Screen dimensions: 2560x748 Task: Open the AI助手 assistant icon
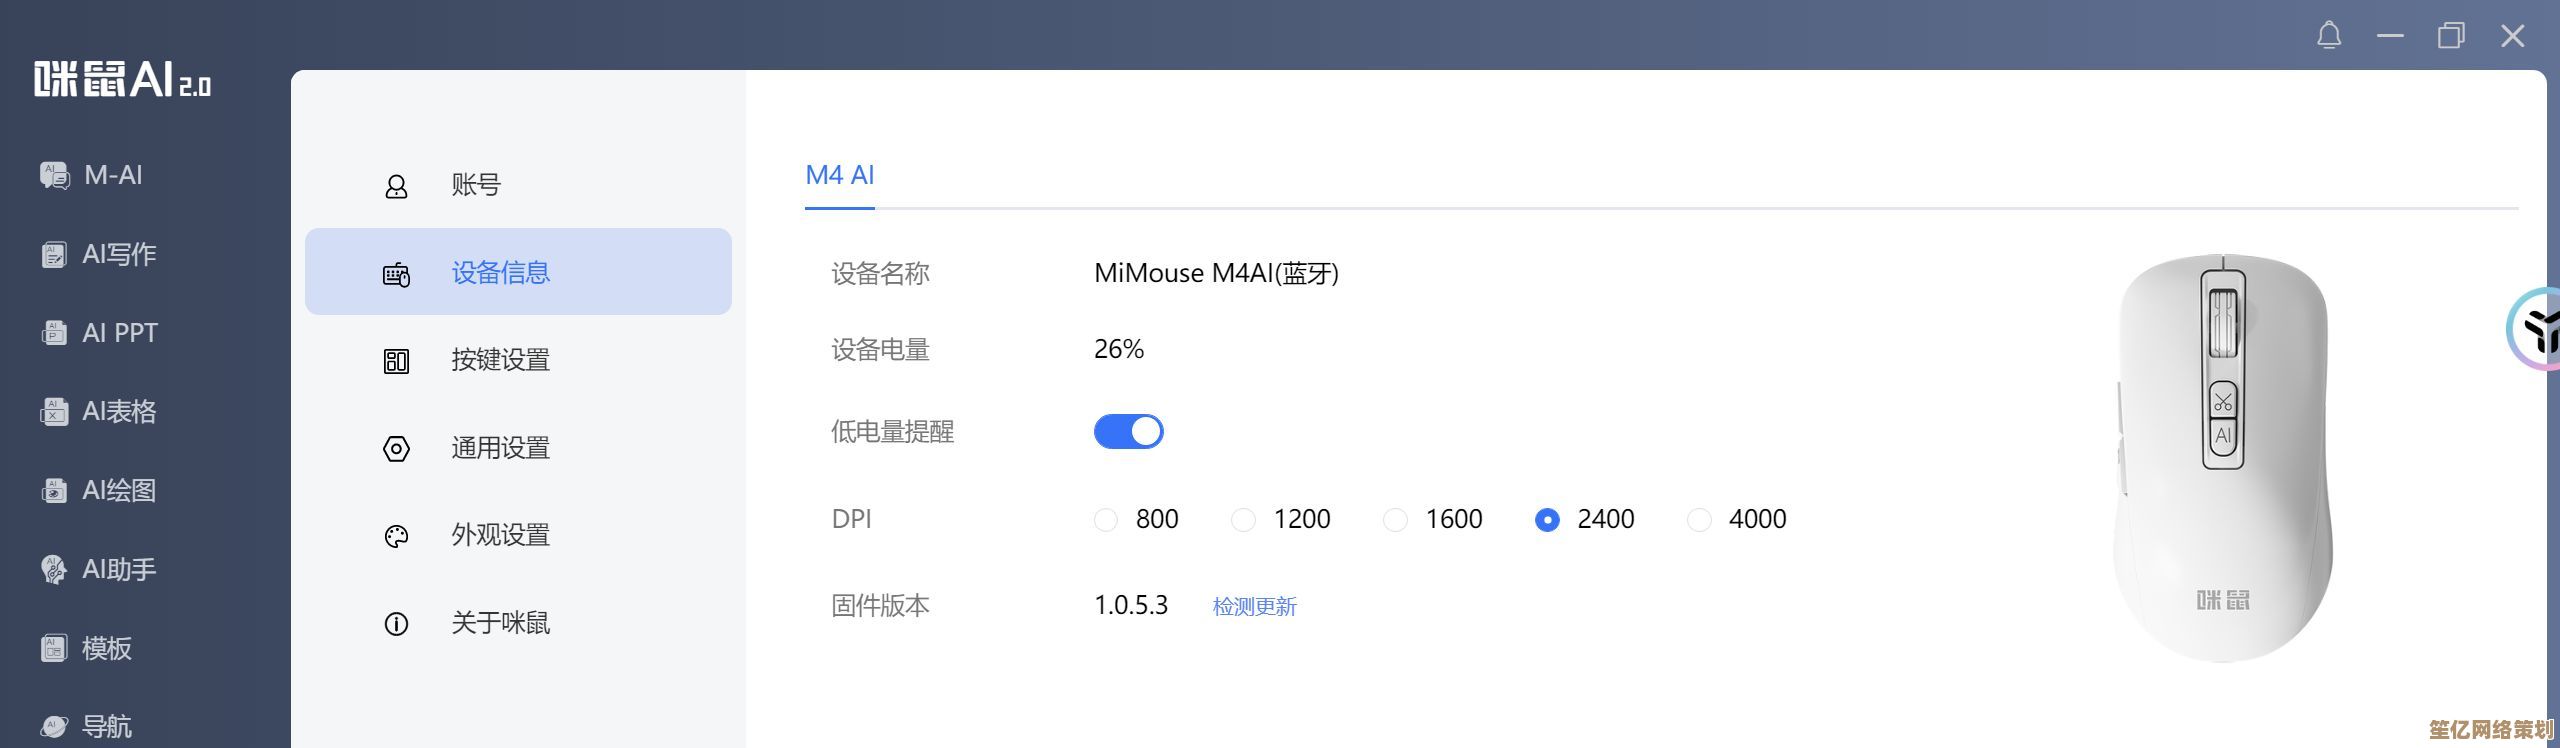(x=54, y=569)
